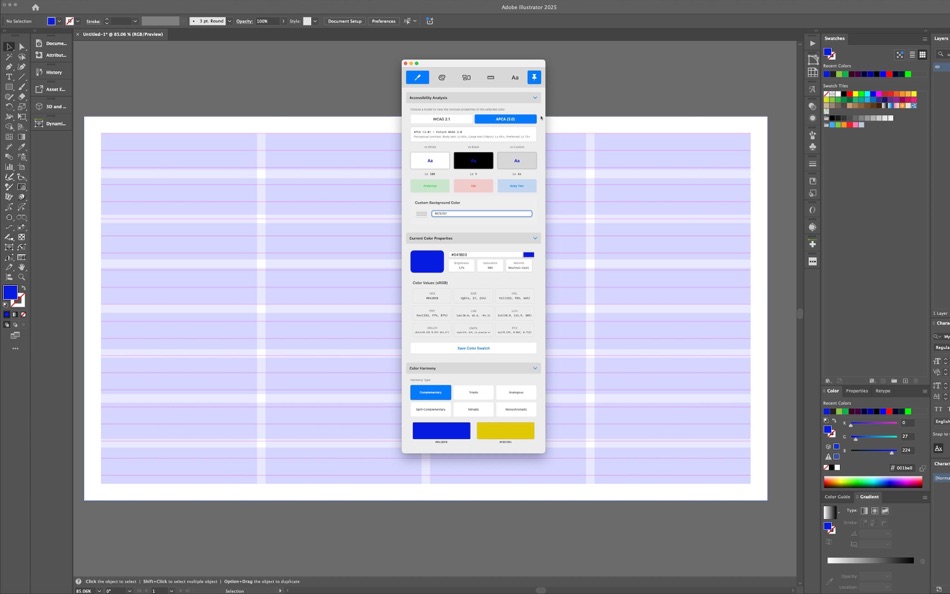Open the Swatches panel hamburger menu
The width and height of the screenshot is (950, 594).
pyautogui.click(x=925, y=39)
